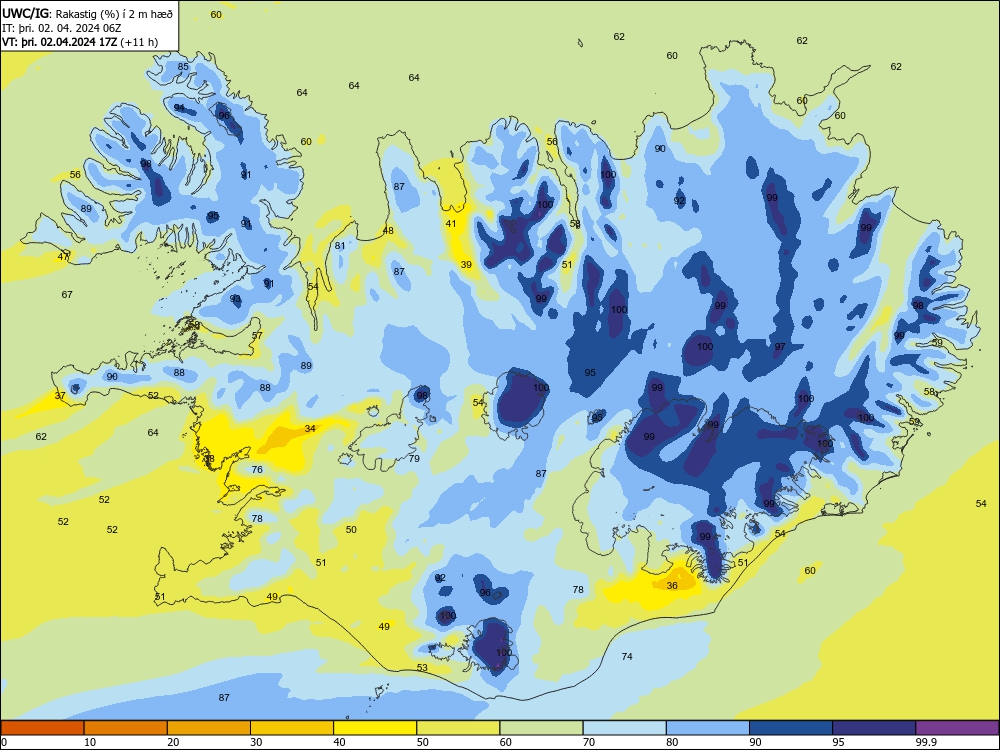Image resolution: width=1000 pixels, height=750 pixels.
Task: Click the purple legend swatch above 99.9
Action: click(x=957, y=728)
